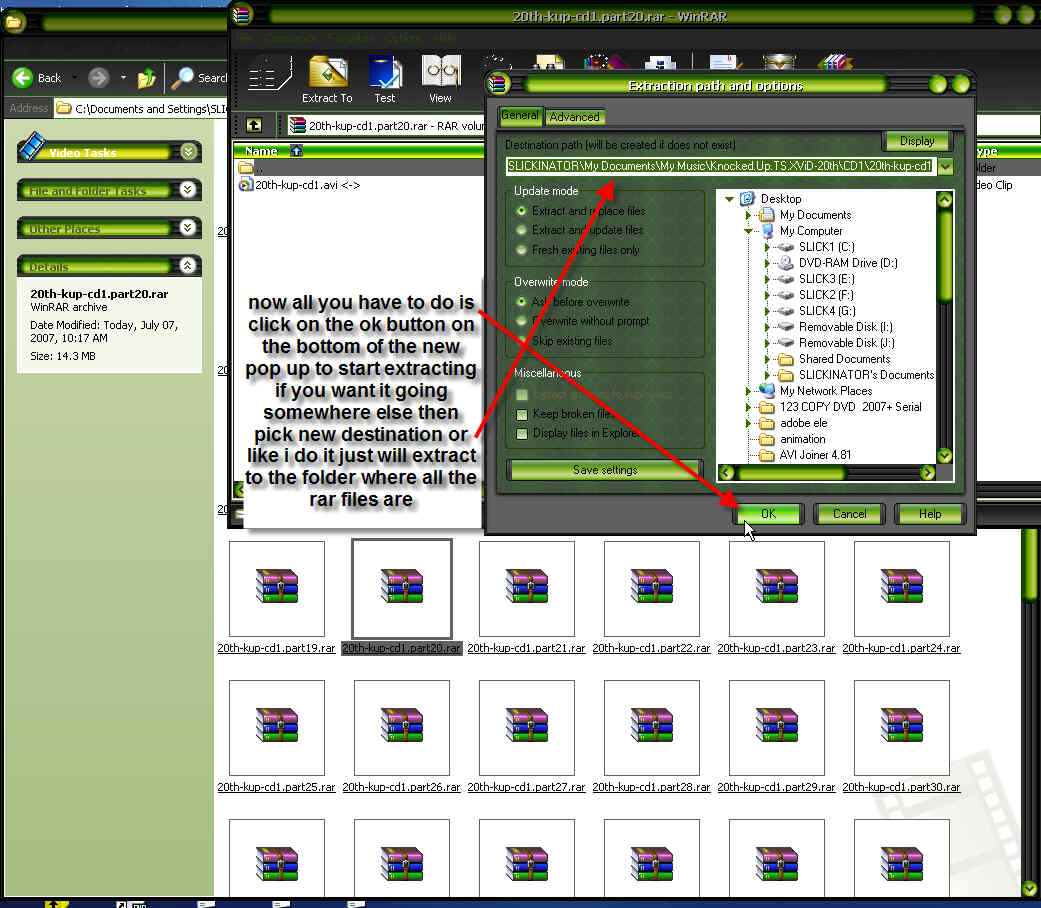Select the 20th-kup-cd1.part25.rar archive icon
The height and width of the screenshot is (908, 1041).
[x=277, y=725]
